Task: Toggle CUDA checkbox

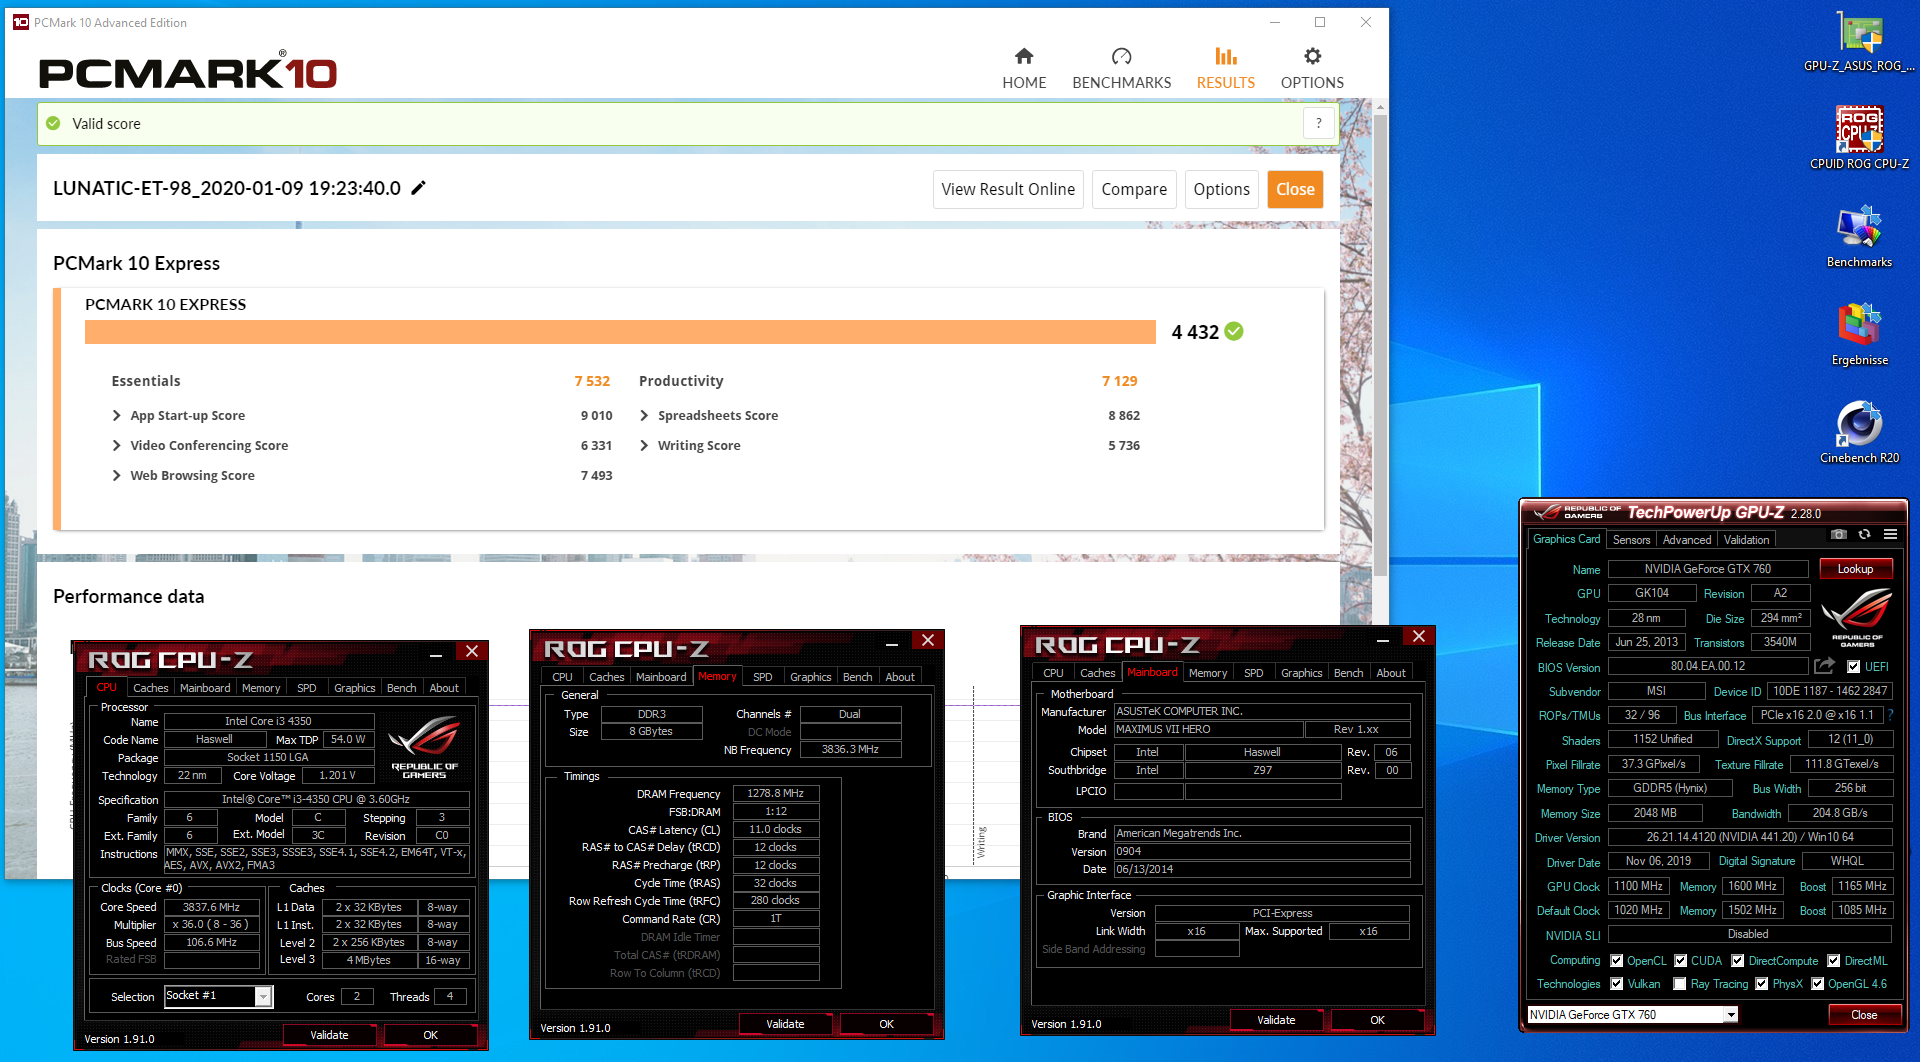Action: (1680, 961)
